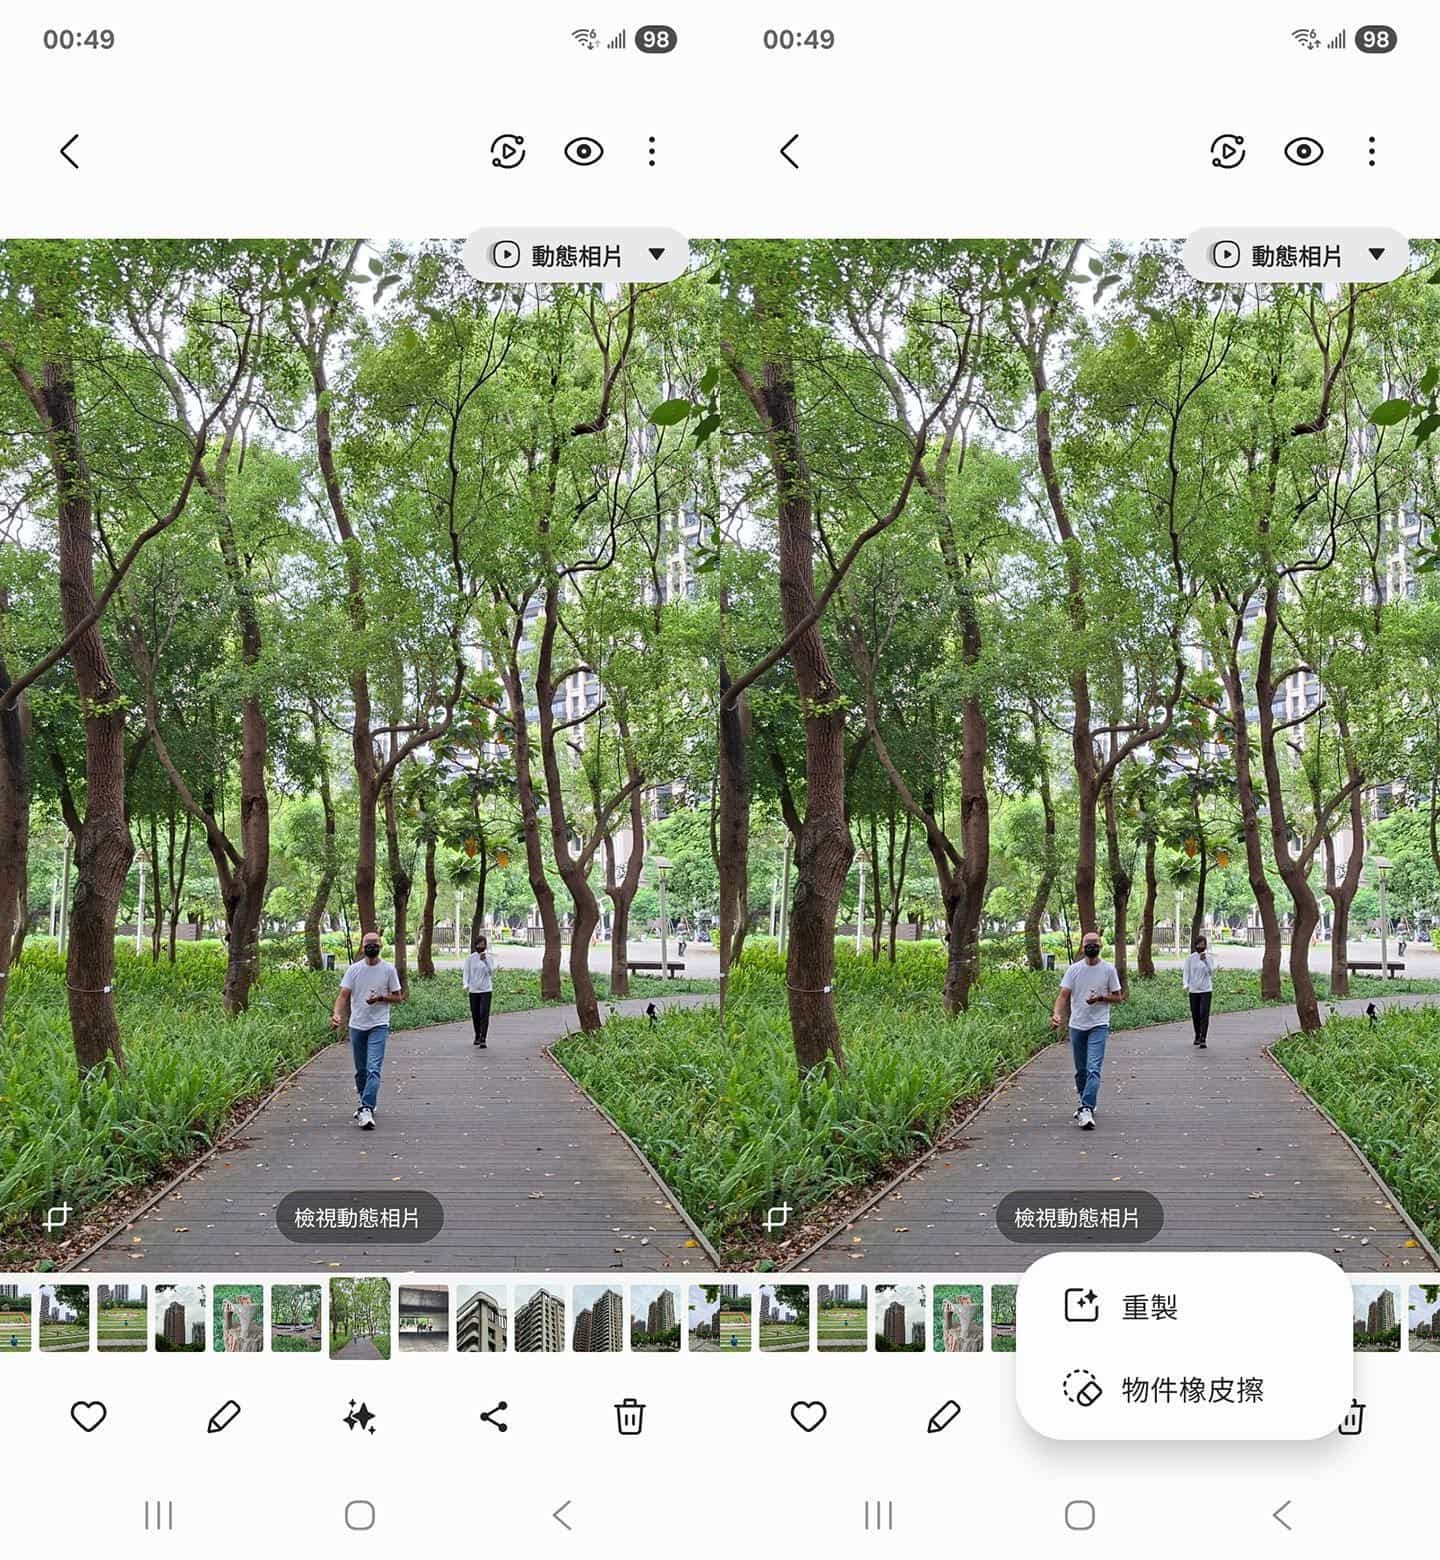Tap 檢視動態相片 button on left screen
This screenshot has width=1440, height=1560.
358,1217
